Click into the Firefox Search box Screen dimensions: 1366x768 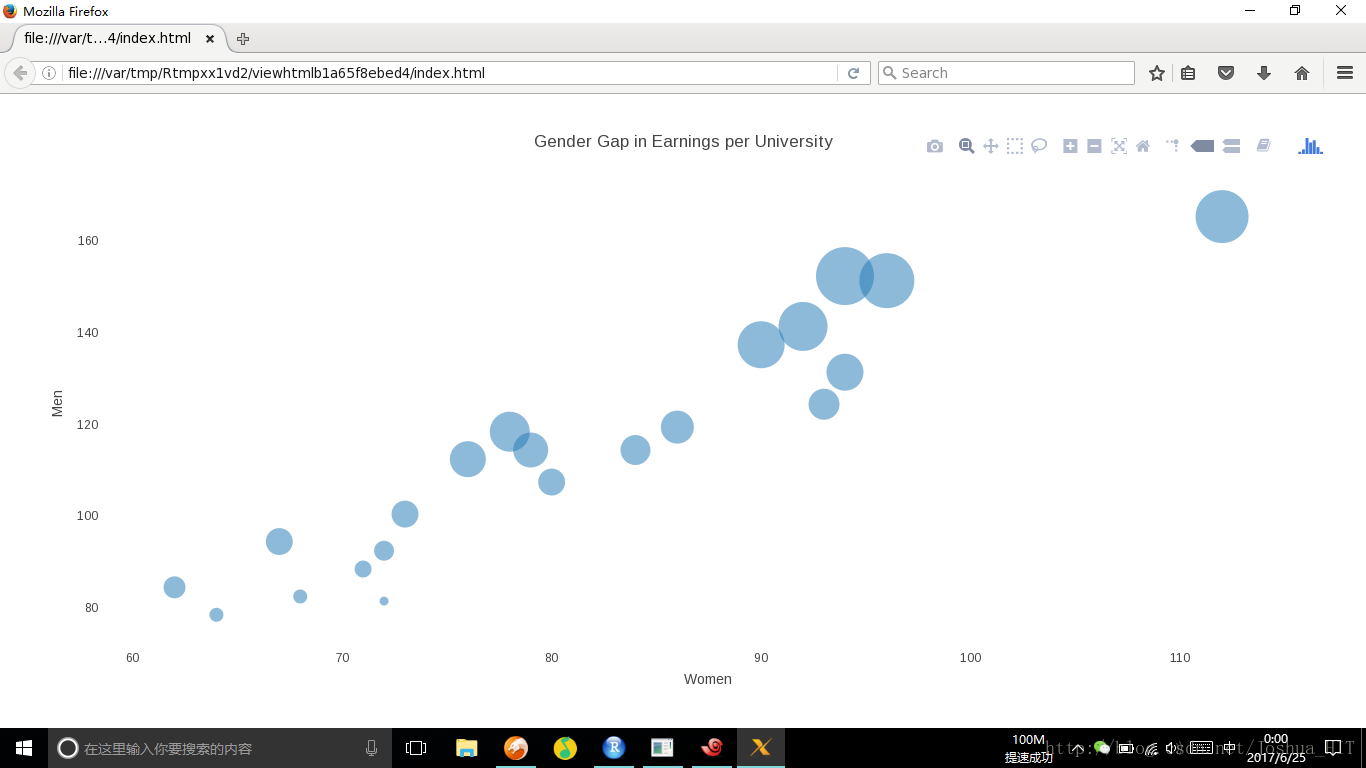pyautogui.click(x=1006, y=73)
